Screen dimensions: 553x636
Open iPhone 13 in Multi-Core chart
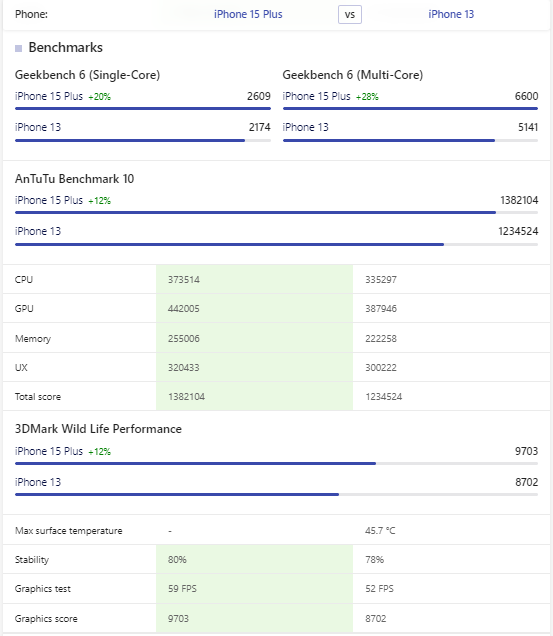click(306, 127)
